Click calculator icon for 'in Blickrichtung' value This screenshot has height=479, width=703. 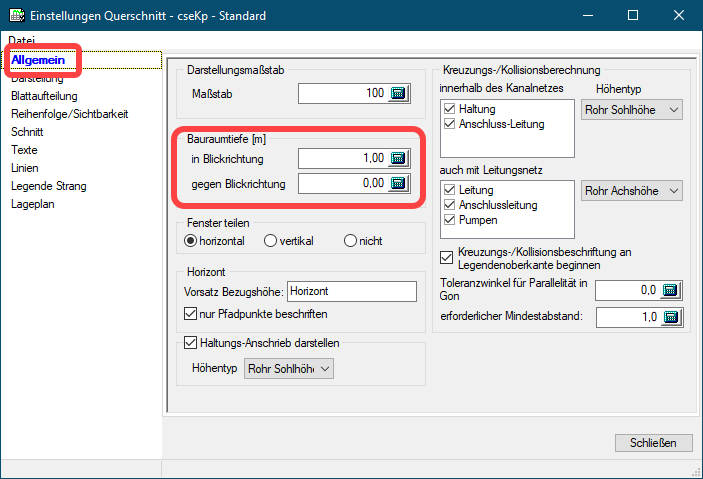tap(399, 158)
